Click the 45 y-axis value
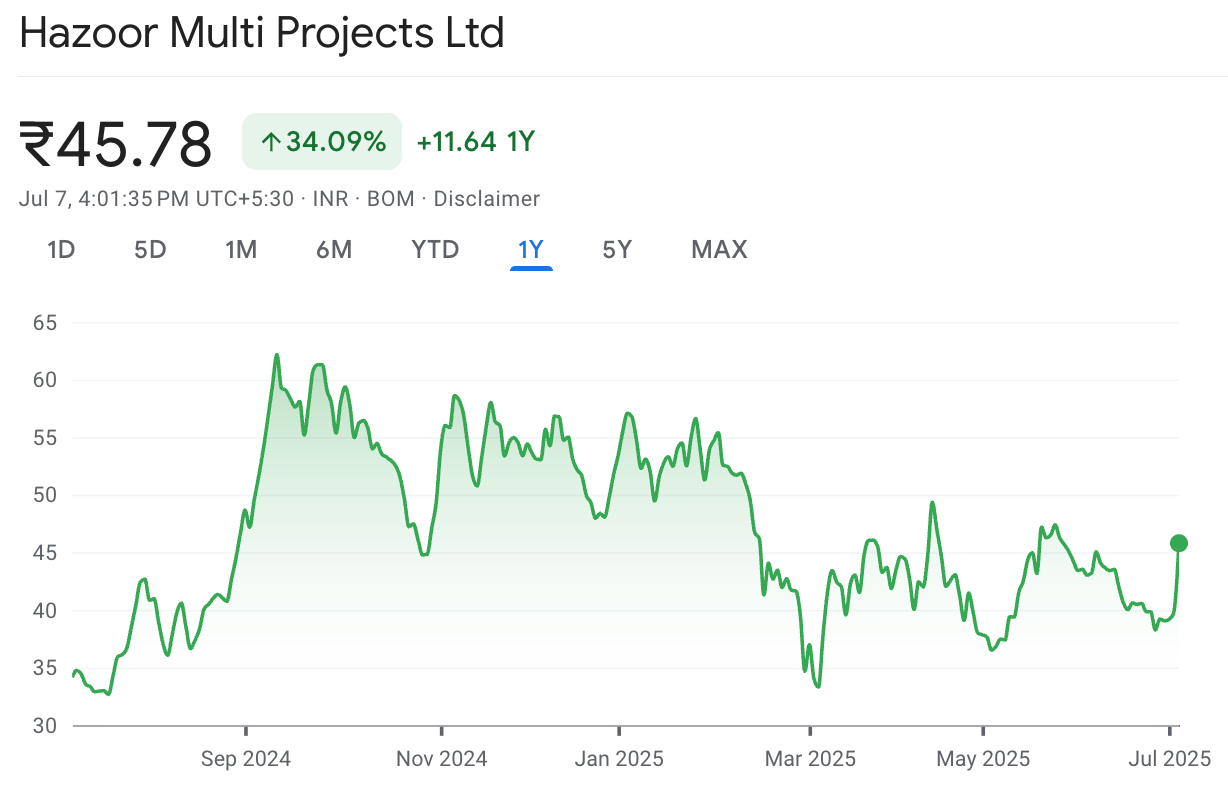Screen dimensions: 1228x794 (x=45, y=553)
